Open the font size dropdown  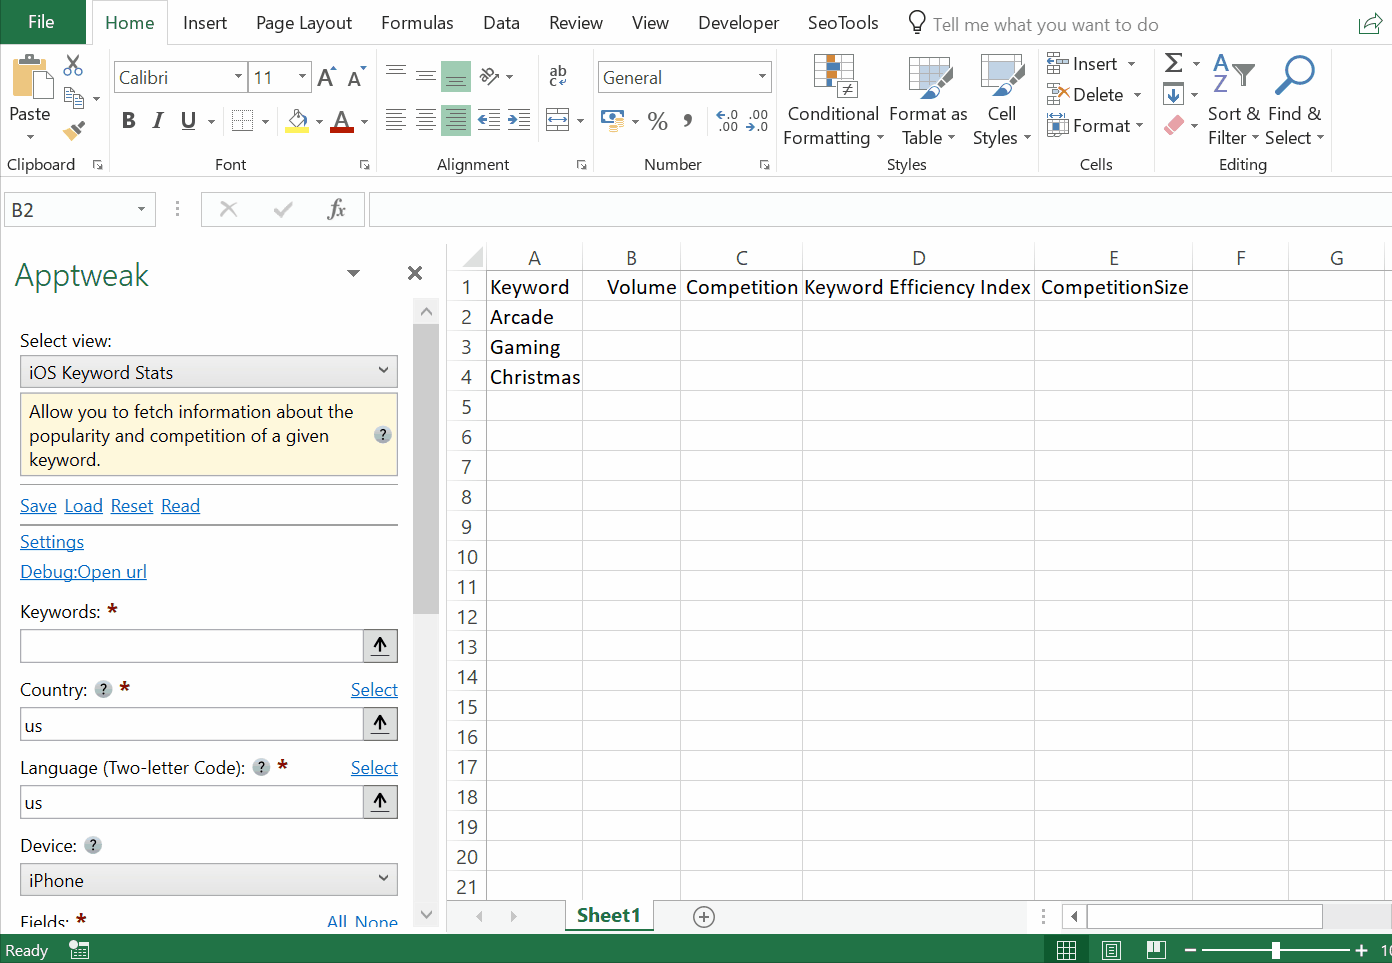pyautogui.click(x=302, y=77)
